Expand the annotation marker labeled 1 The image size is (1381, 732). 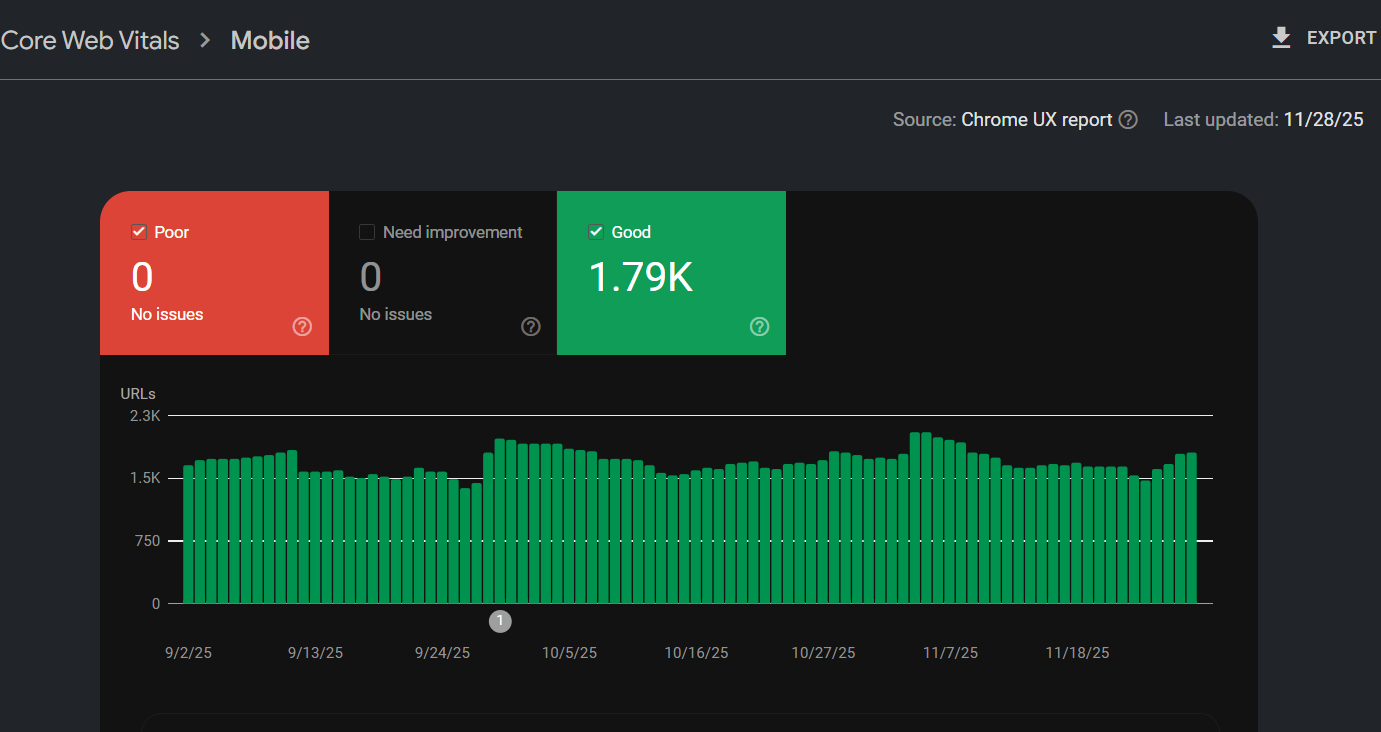[x=500, y=621]
